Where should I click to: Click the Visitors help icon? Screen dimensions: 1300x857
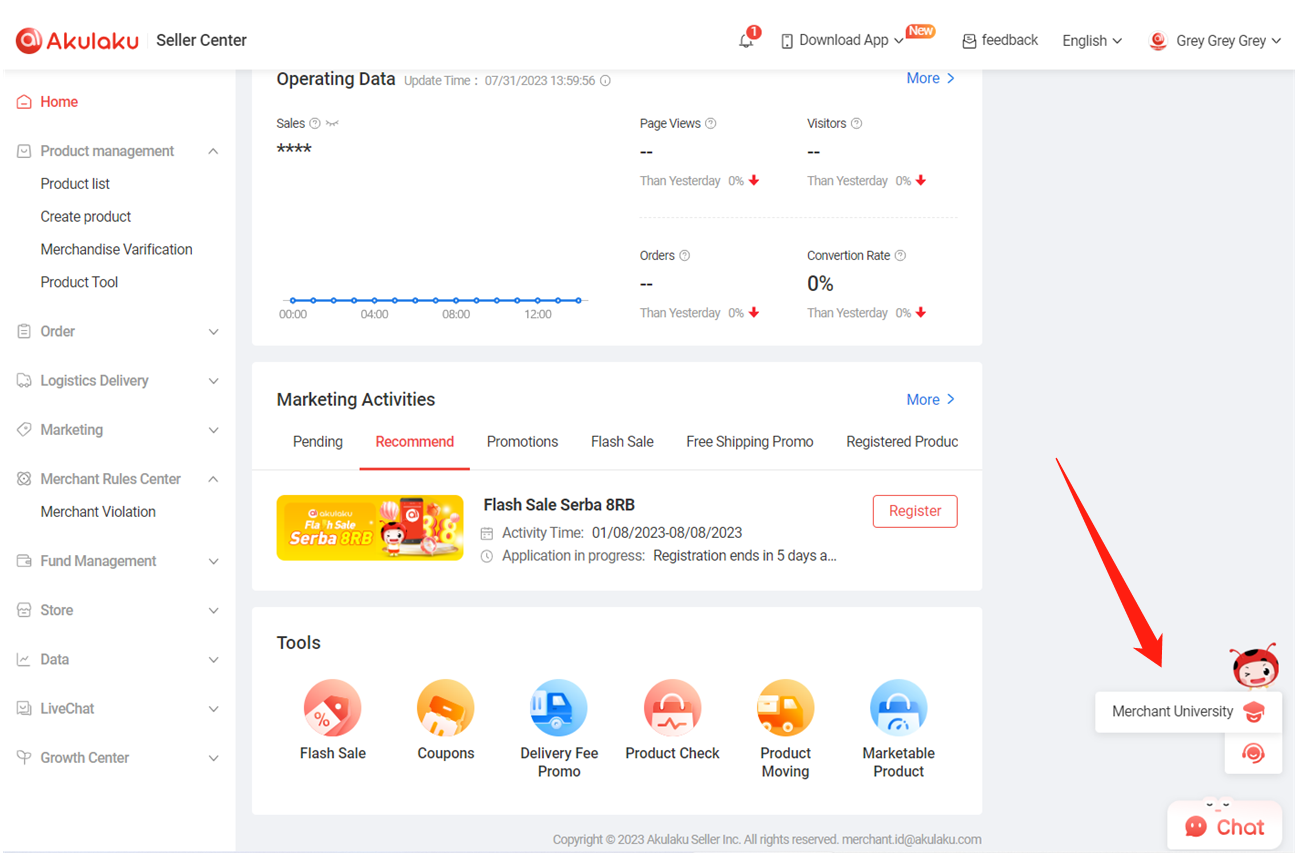click(856, 124)
